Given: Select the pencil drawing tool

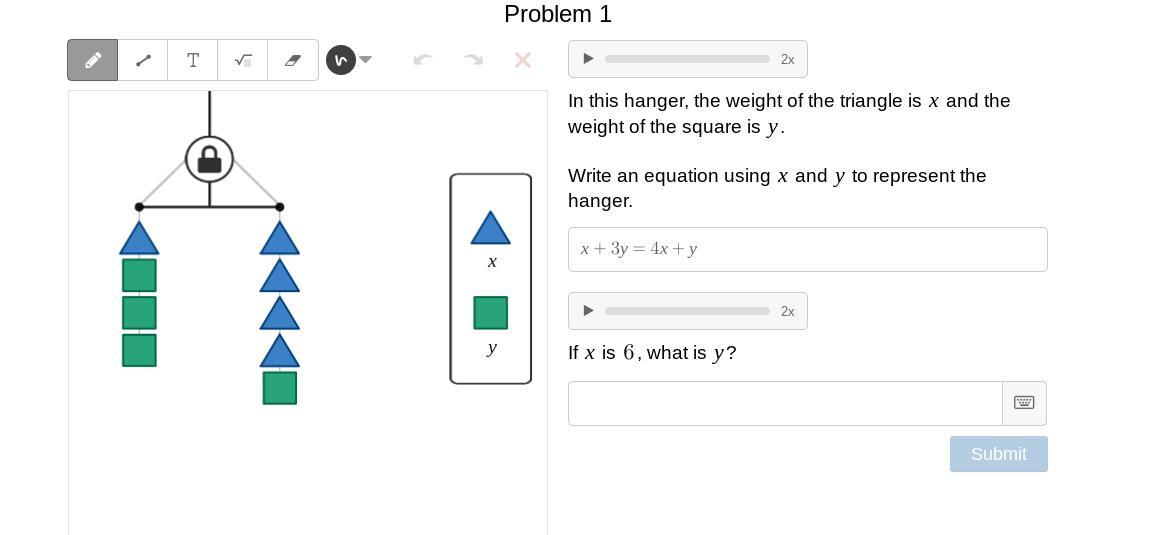Looking at the screenshot, I should pos(93,60).
